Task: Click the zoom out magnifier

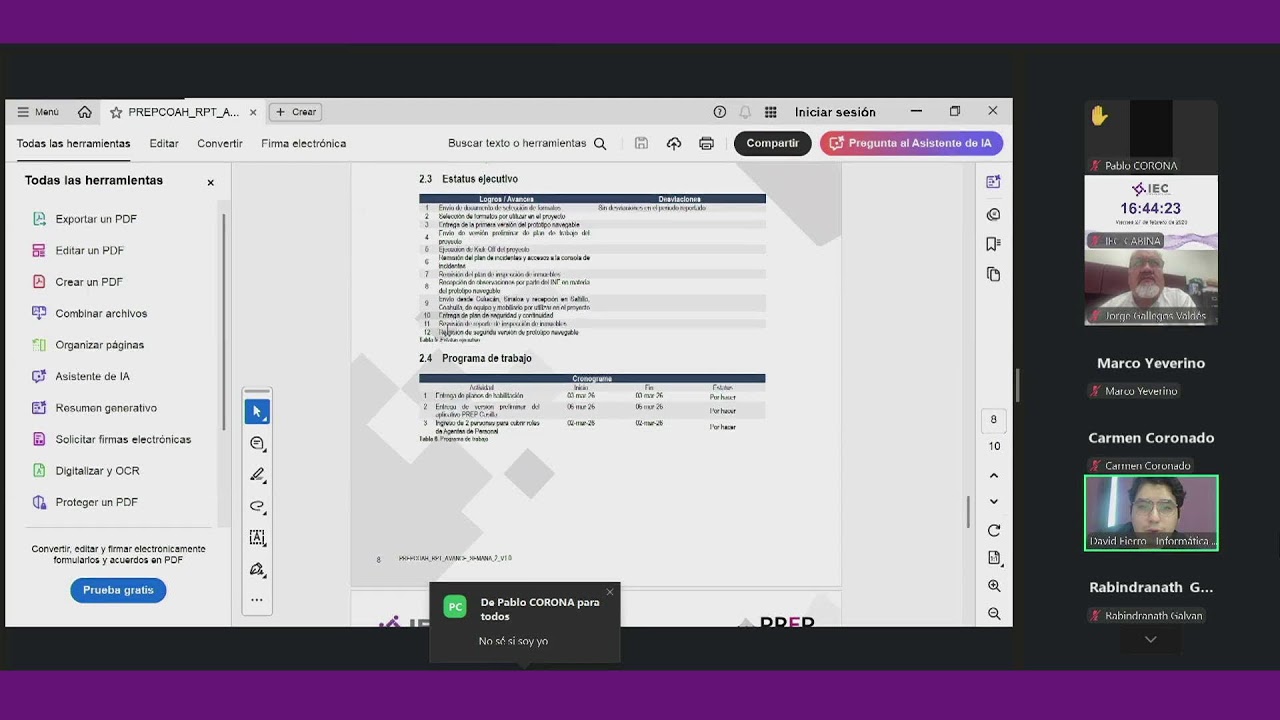Action: coord(993,614)
